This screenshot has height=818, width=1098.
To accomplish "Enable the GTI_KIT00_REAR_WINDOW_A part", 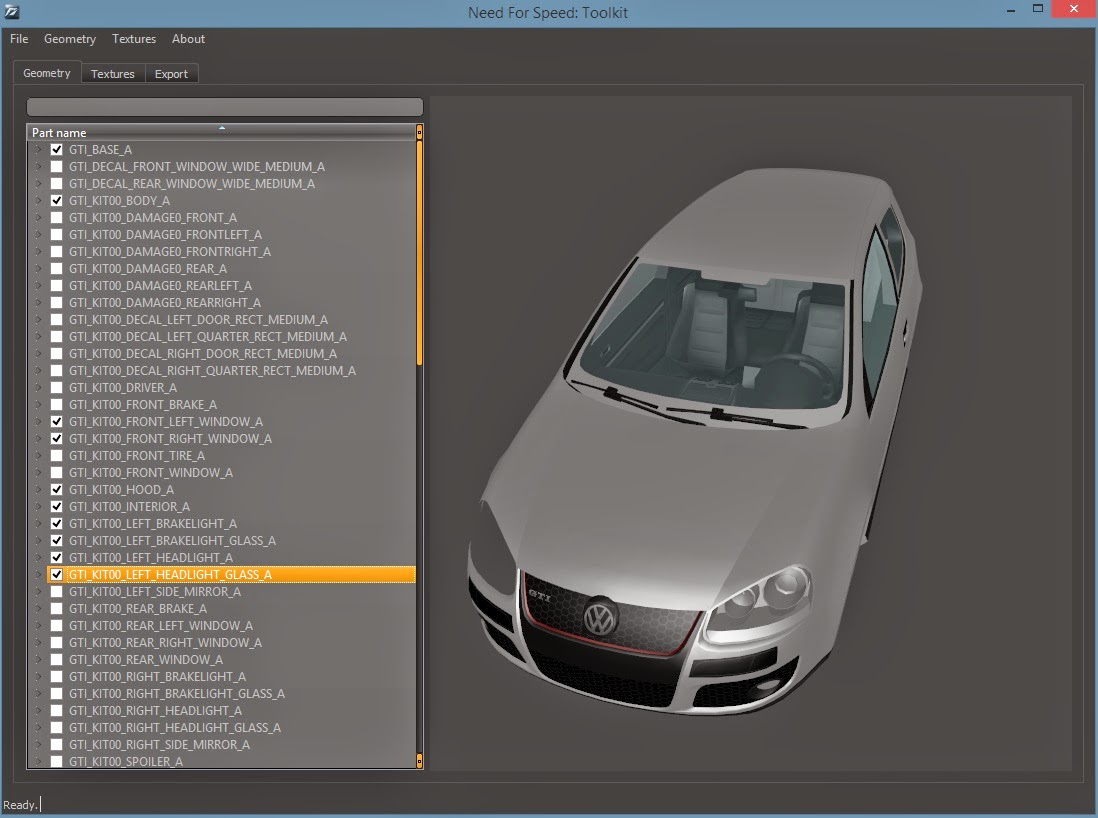I will point(56,659).
